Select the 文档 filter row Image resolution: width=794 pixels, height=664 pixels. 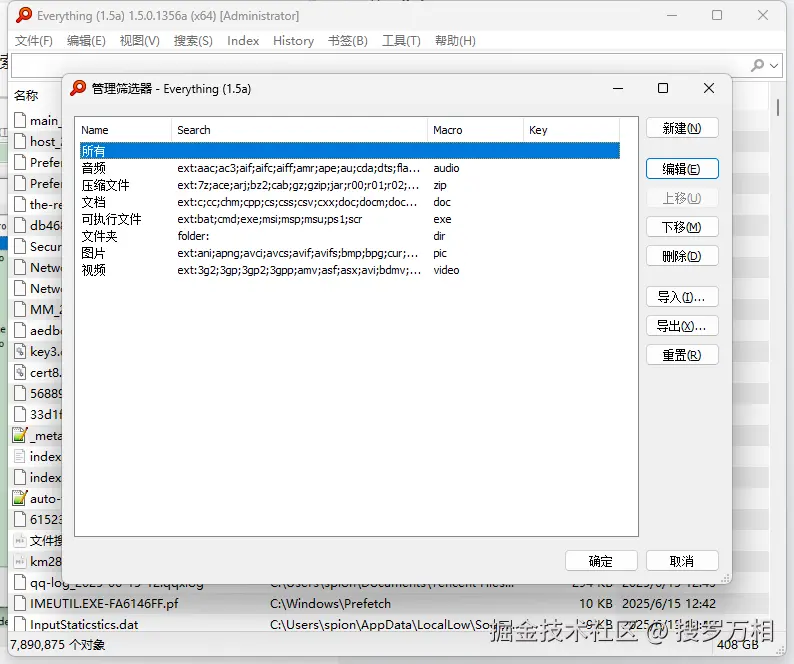(x=349, y=202)
